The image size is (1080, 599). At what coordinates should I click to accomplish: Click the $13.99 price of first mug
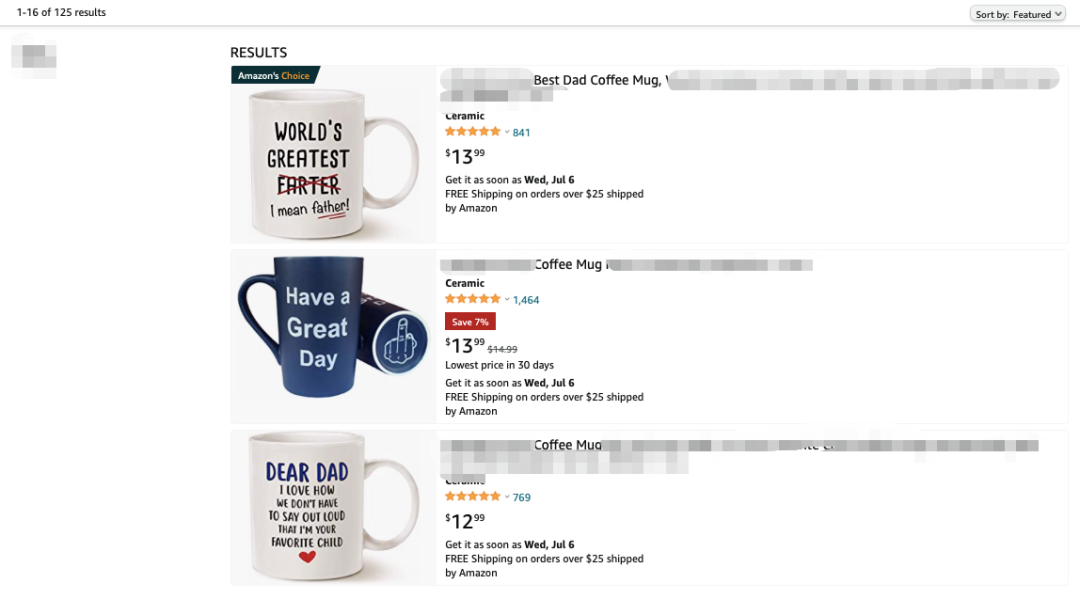(x=465, y=155)
